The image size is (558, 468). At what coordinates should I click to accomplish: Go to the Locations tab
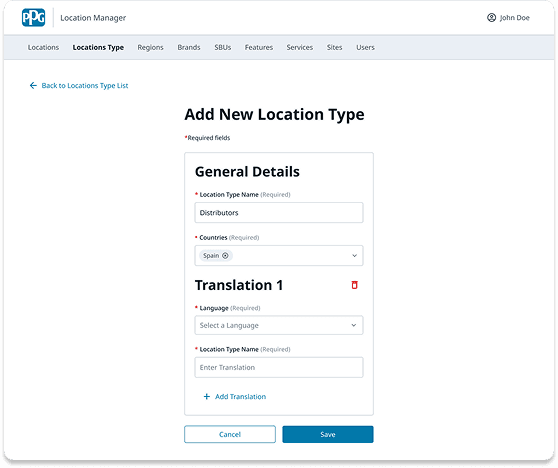[43, 47]
